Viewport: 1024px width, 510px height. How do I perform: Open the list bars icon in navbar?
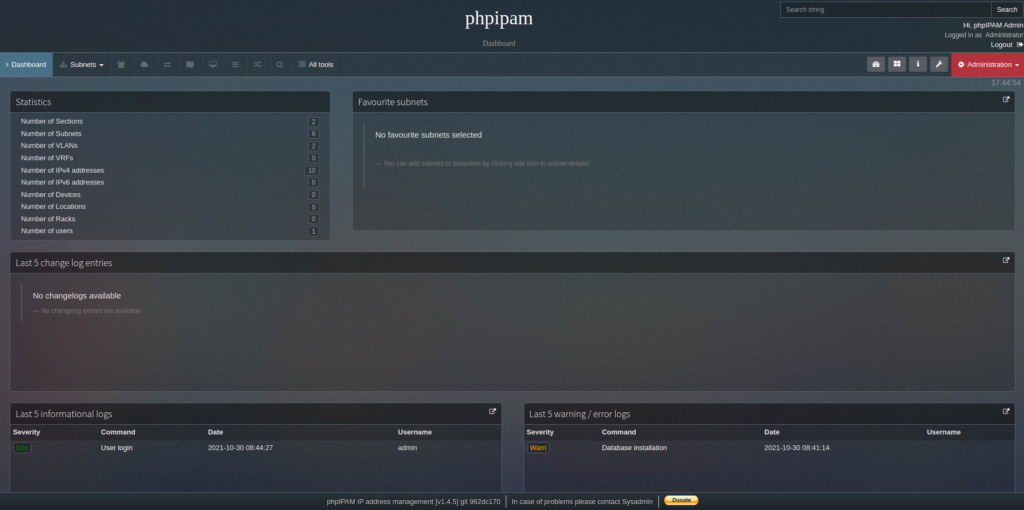235,65
